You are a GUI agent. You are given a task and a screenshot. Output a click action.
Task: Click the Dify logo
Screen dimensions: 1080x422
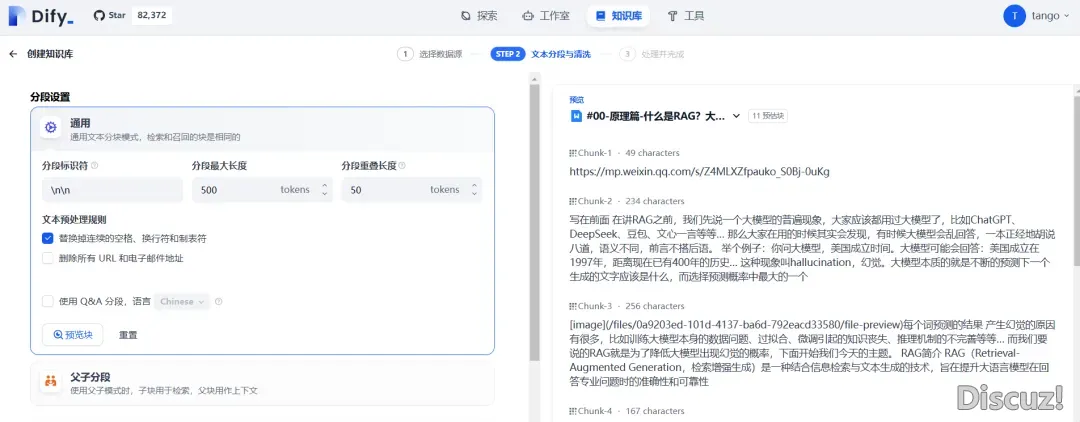click(41, 16)
